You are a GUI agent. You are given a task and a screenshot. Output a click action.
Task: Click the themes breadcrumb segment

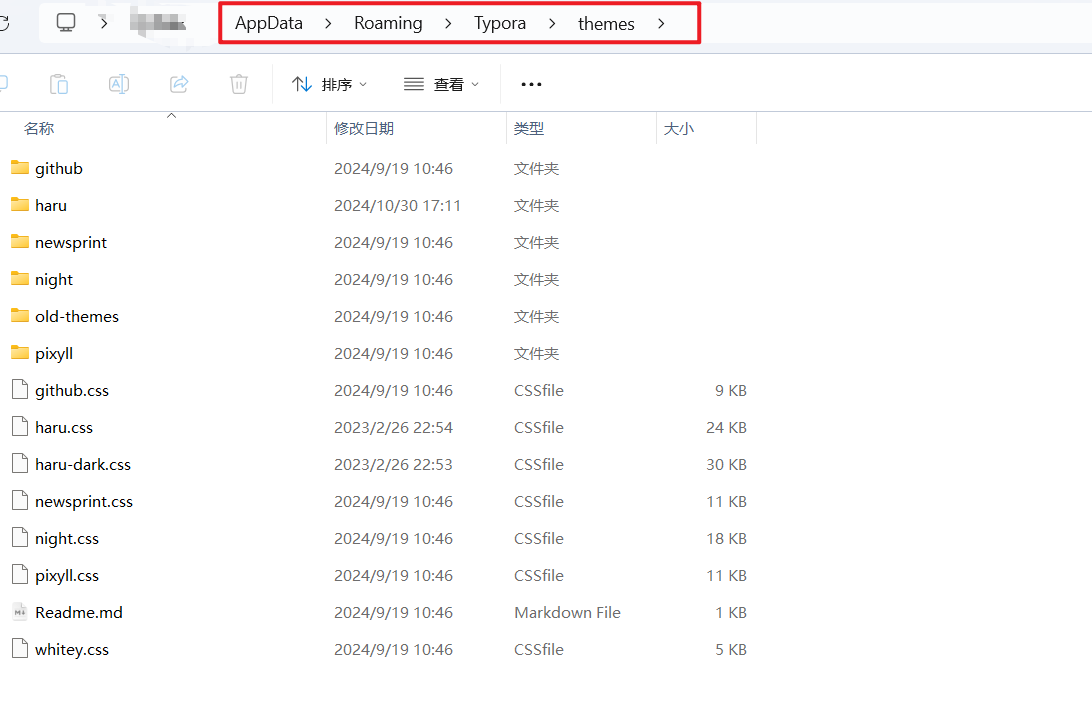606,24
